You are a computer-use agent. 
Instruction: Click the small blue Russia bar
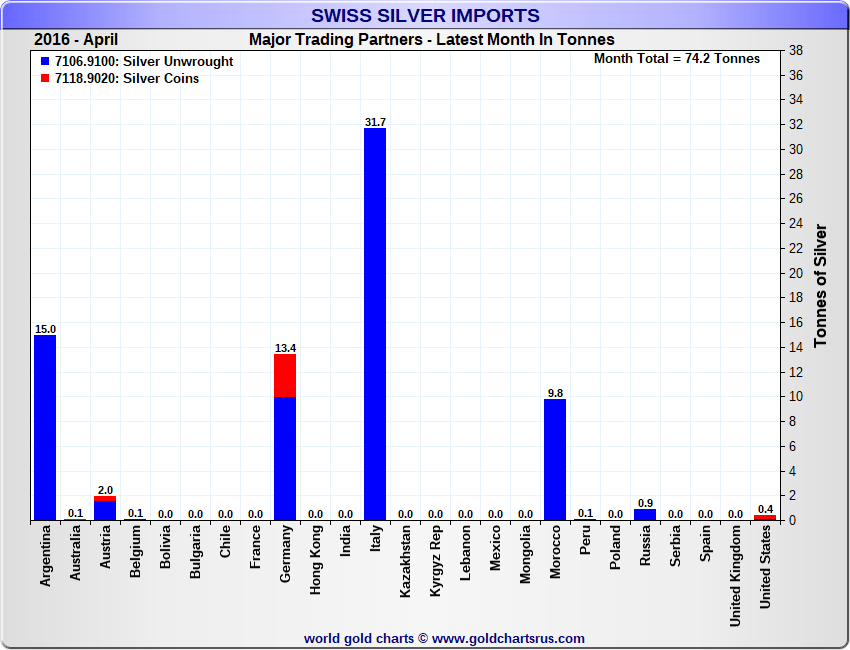click(x=645, y=515)
